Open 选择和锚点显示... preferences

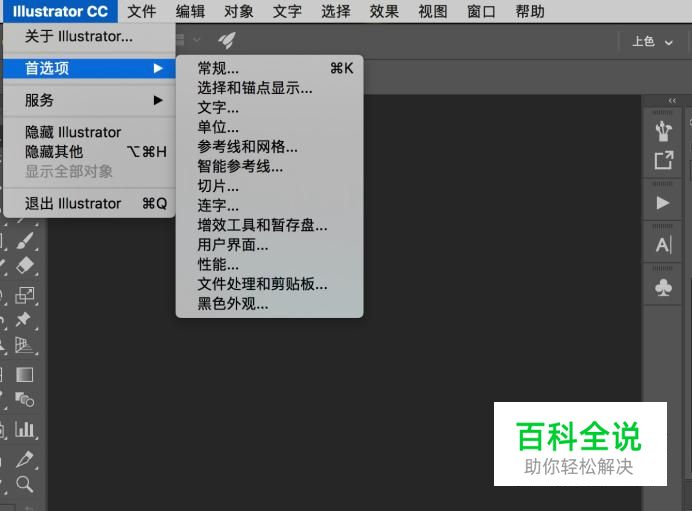pos(270,88)
